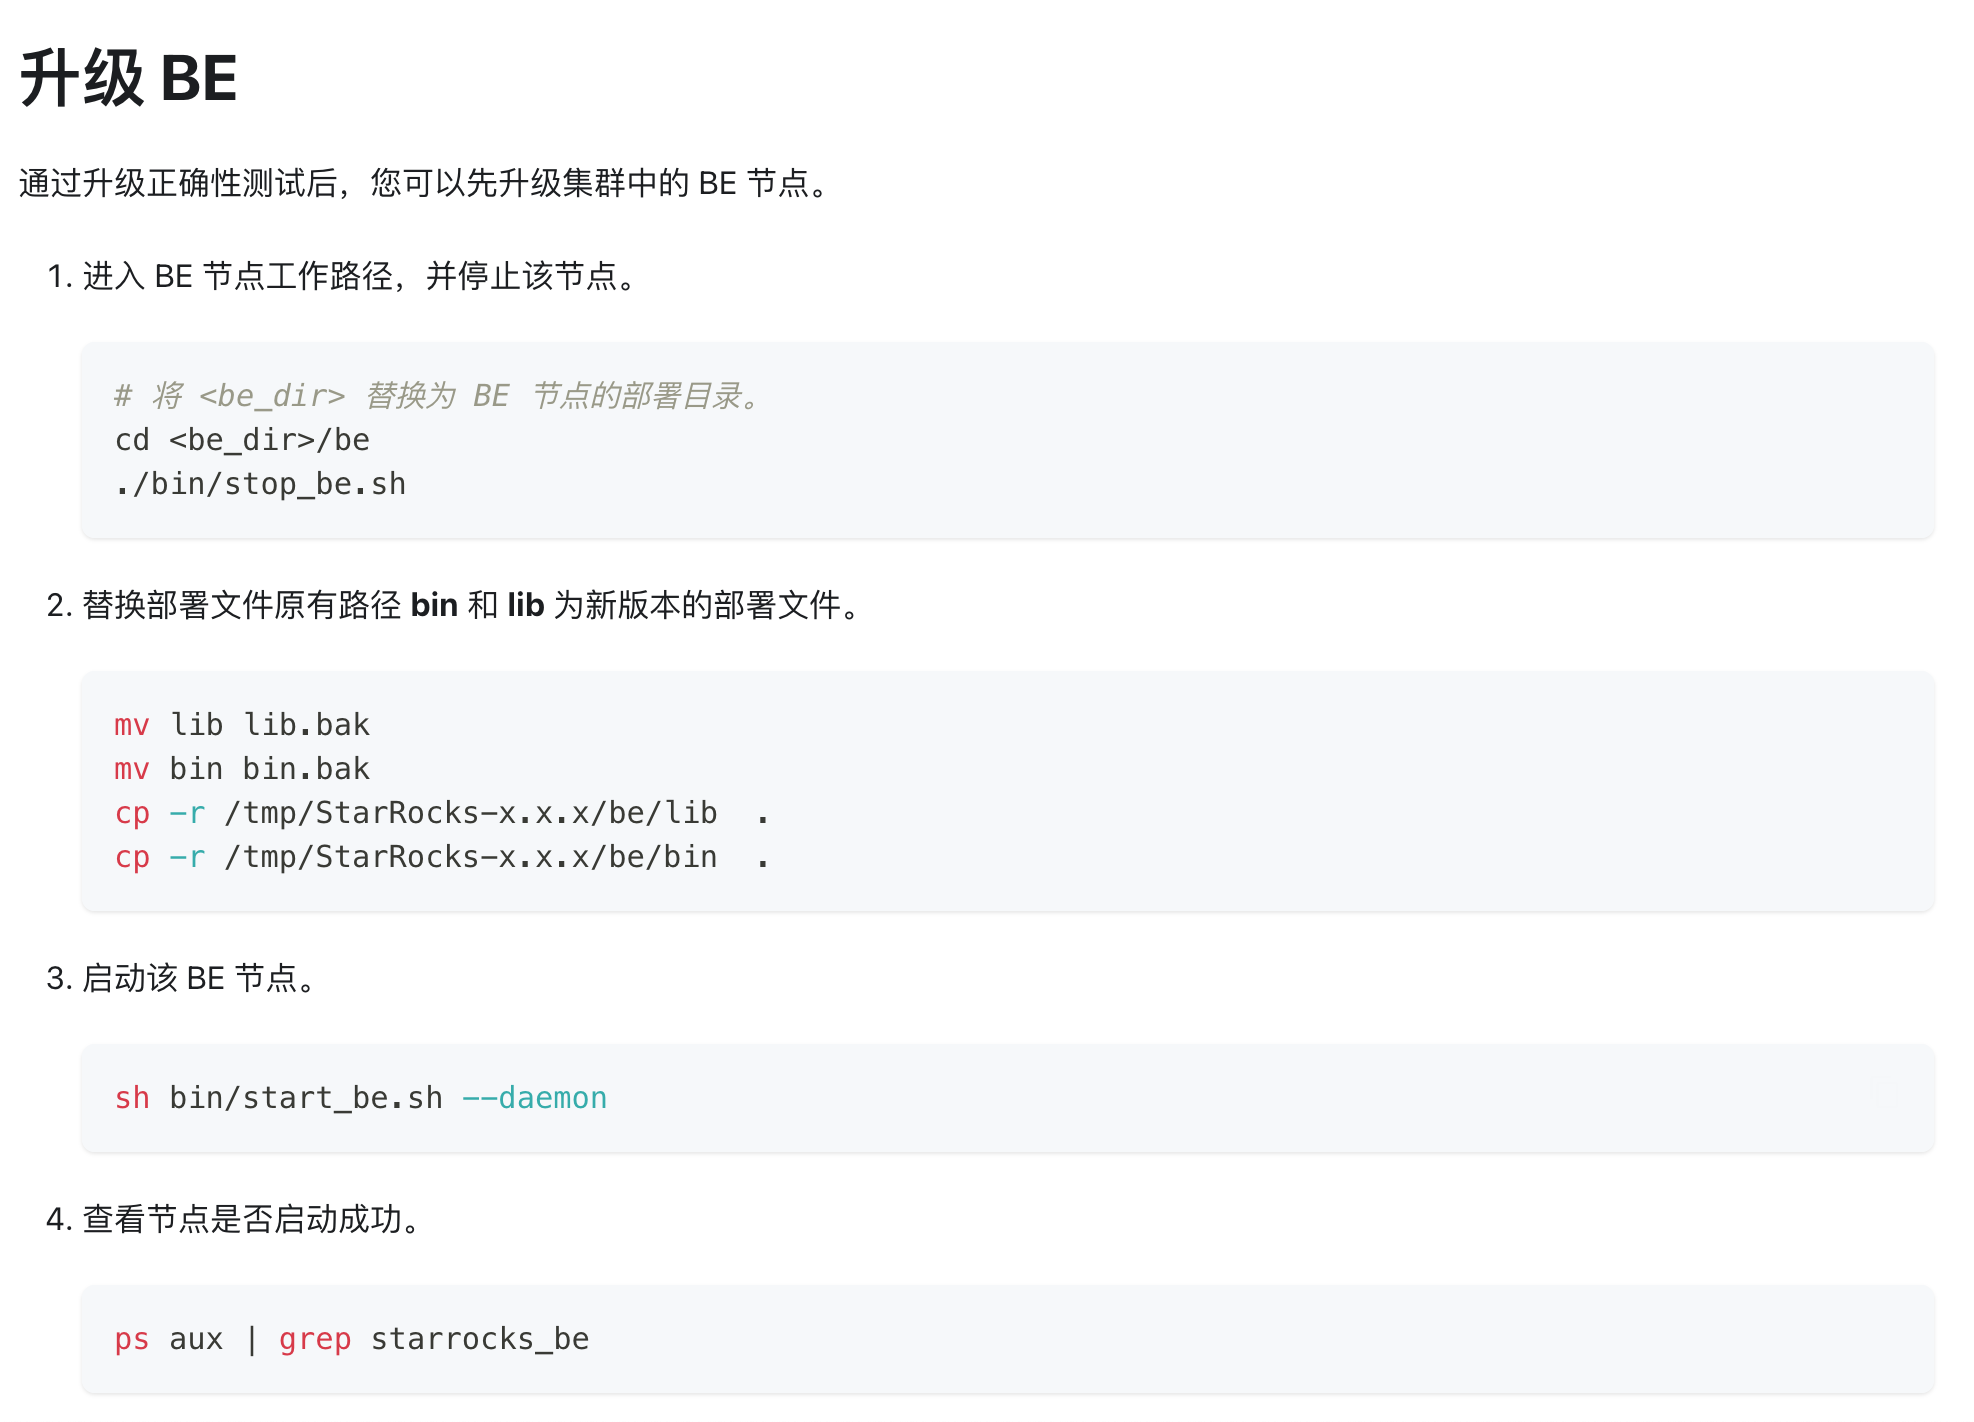Viewport: 1974px width, 1422px height.
Task: Click the grep keyword in last code block
Action: pyautogui.click(x=315, y=1339)
